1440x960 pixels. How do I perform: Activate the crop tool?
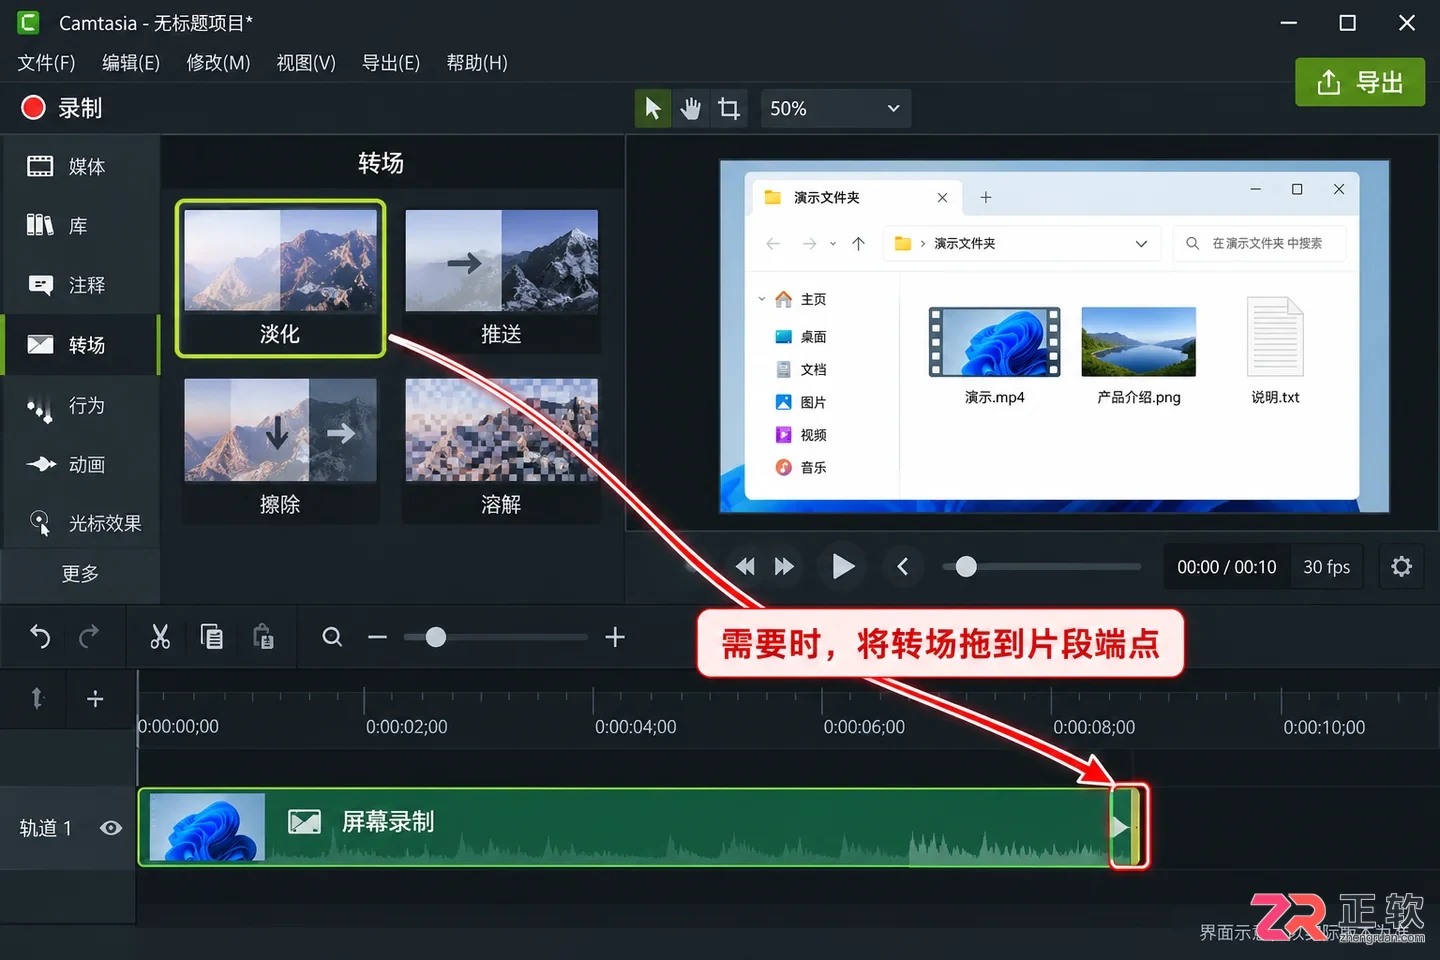click(730, 108)
